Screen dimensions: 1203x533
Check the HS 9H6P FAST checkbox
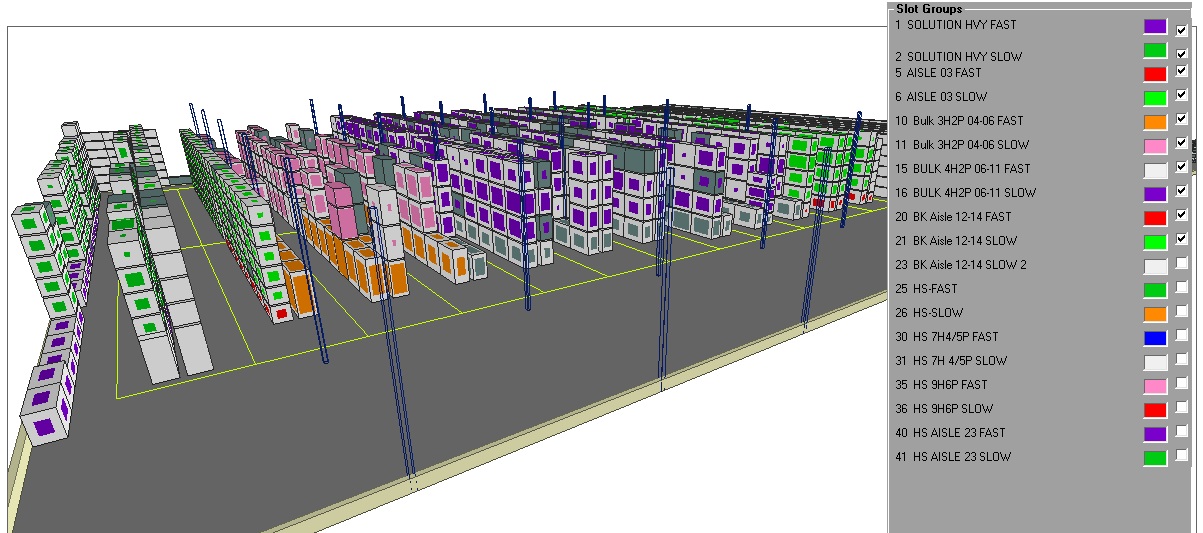1182,383
